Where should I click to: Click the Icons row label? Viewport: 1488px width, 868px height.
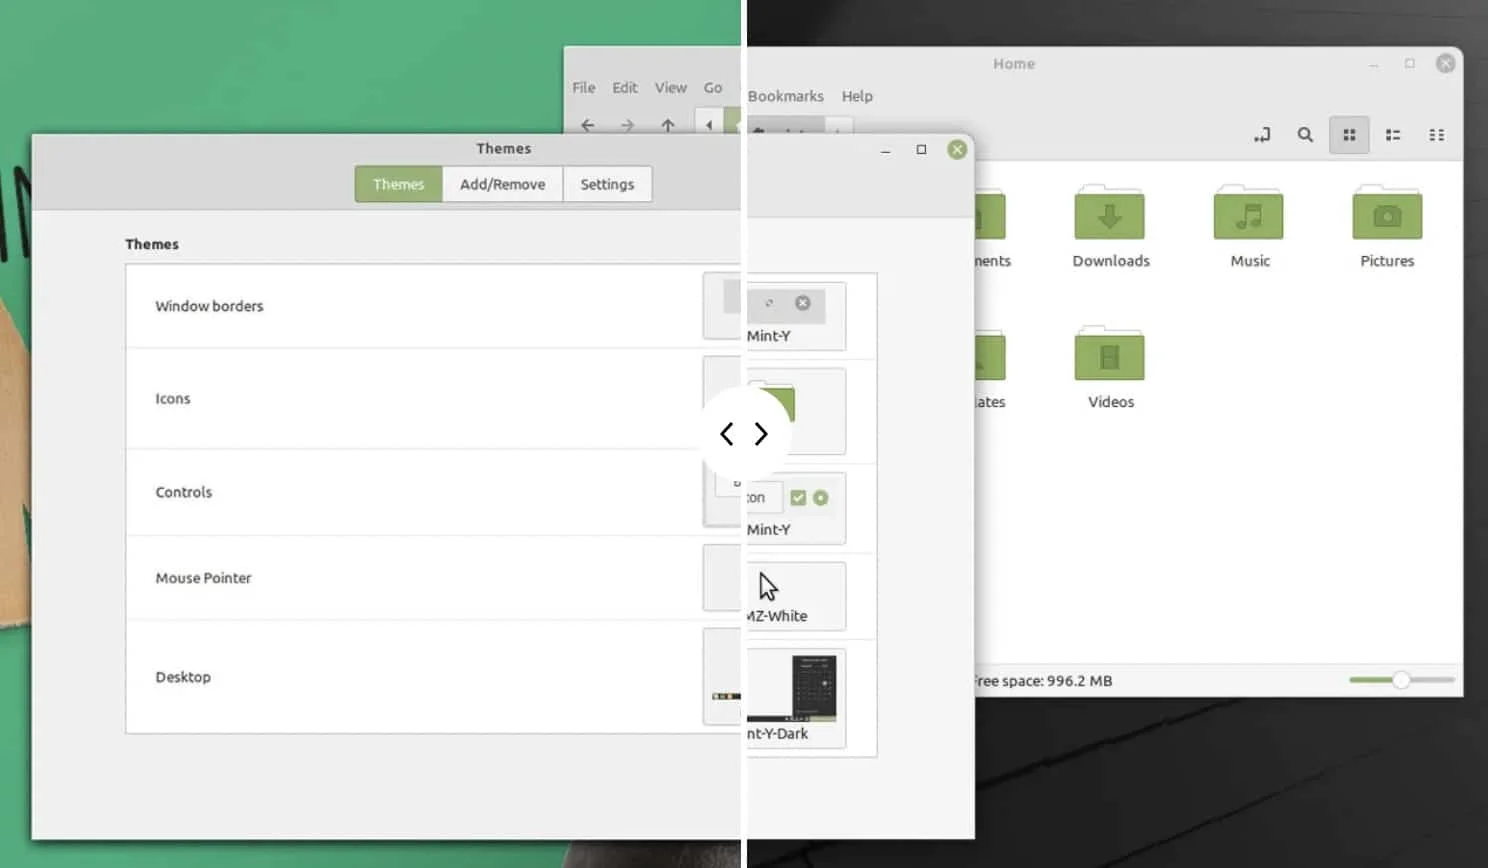tap(173, 398)
